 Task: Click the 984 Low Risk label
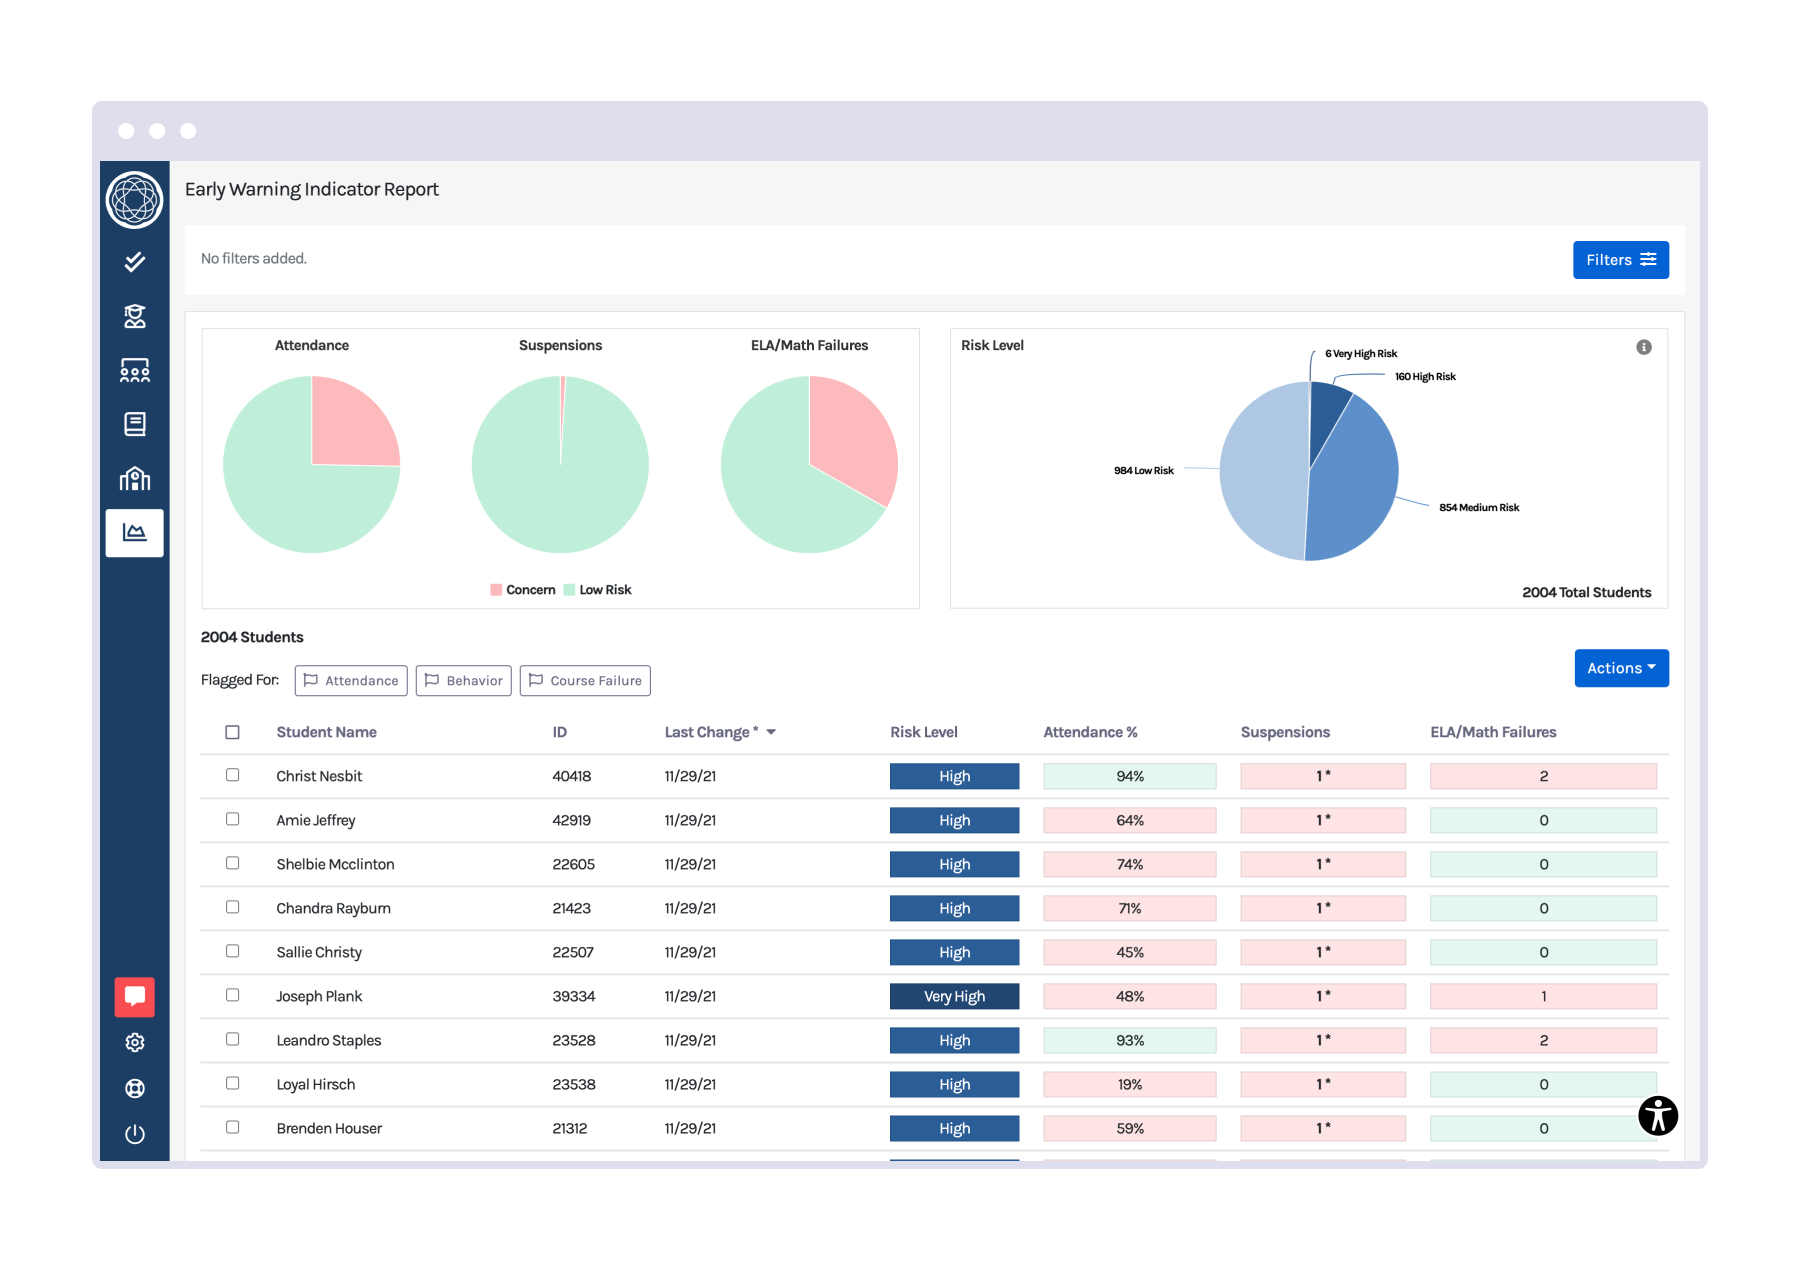[x=1143, y=470]
